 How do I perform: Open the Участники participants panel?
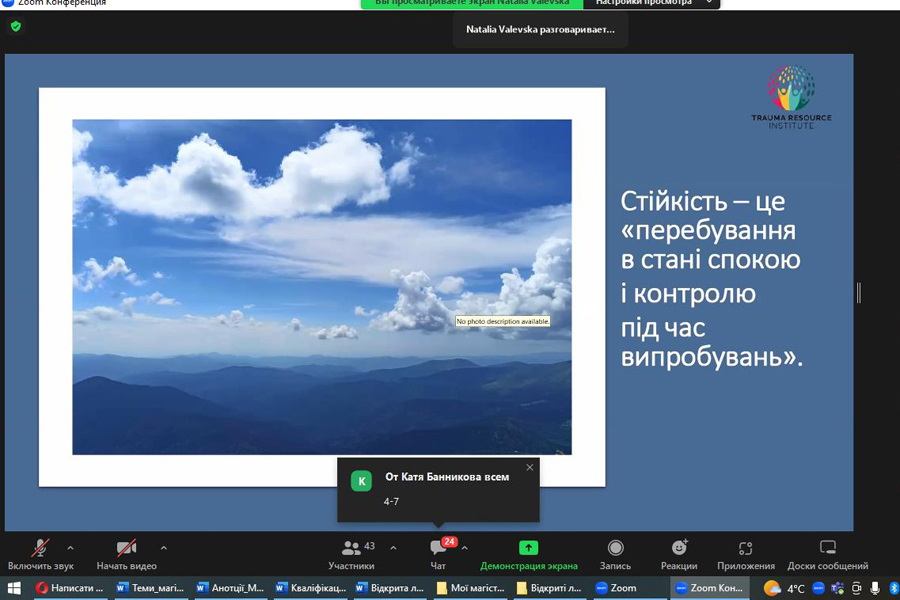[351, 549]
